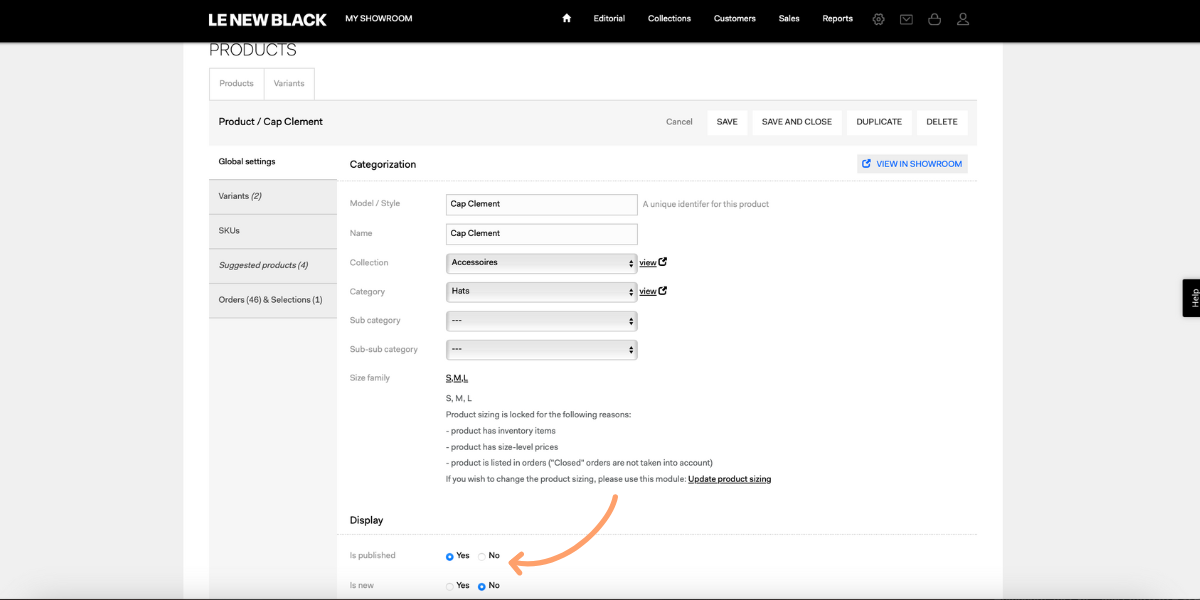Screen dimensions: 1200x600
Task: Open the Sub-sub category dropdown
Action: (541, 350)
